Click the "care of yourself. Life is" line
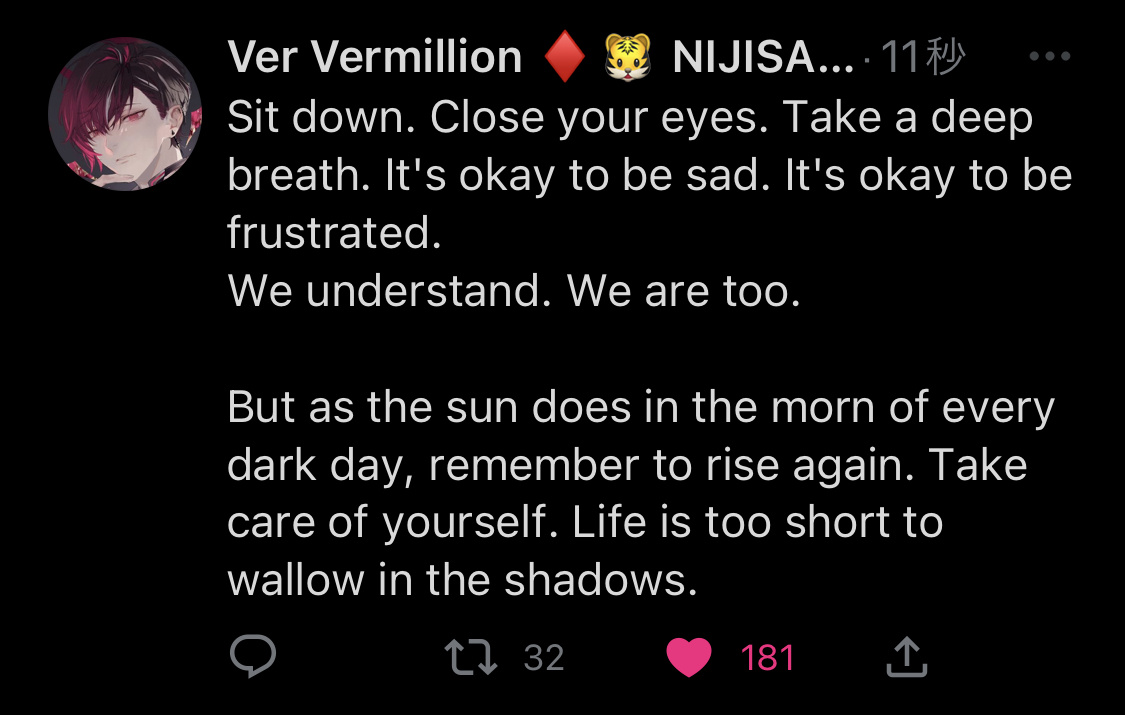The width and height of the screenshot is (1125, 715). 585,522
